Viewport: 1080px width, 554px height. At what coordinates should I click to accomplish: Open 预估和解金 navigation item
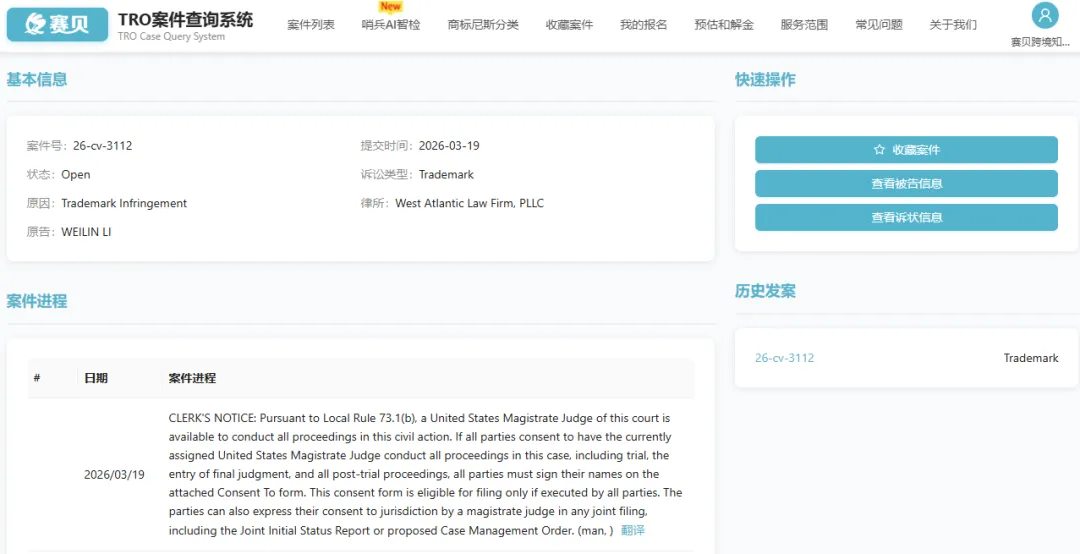[724, 25]
